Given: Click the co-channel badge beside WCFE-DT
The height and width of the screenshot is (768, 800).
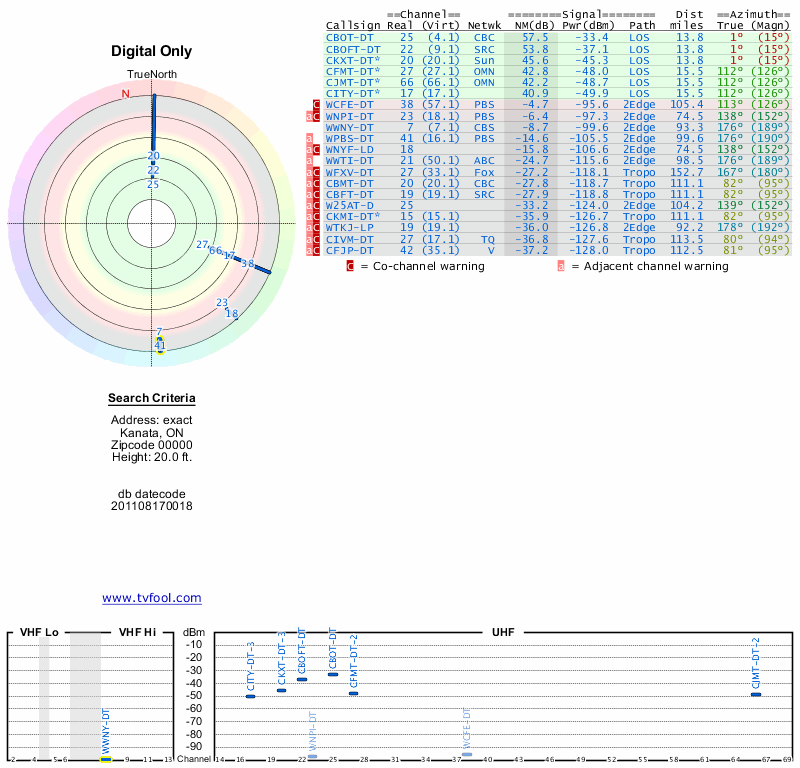Looking at the screenshot, I should click(x=316, y=105).
